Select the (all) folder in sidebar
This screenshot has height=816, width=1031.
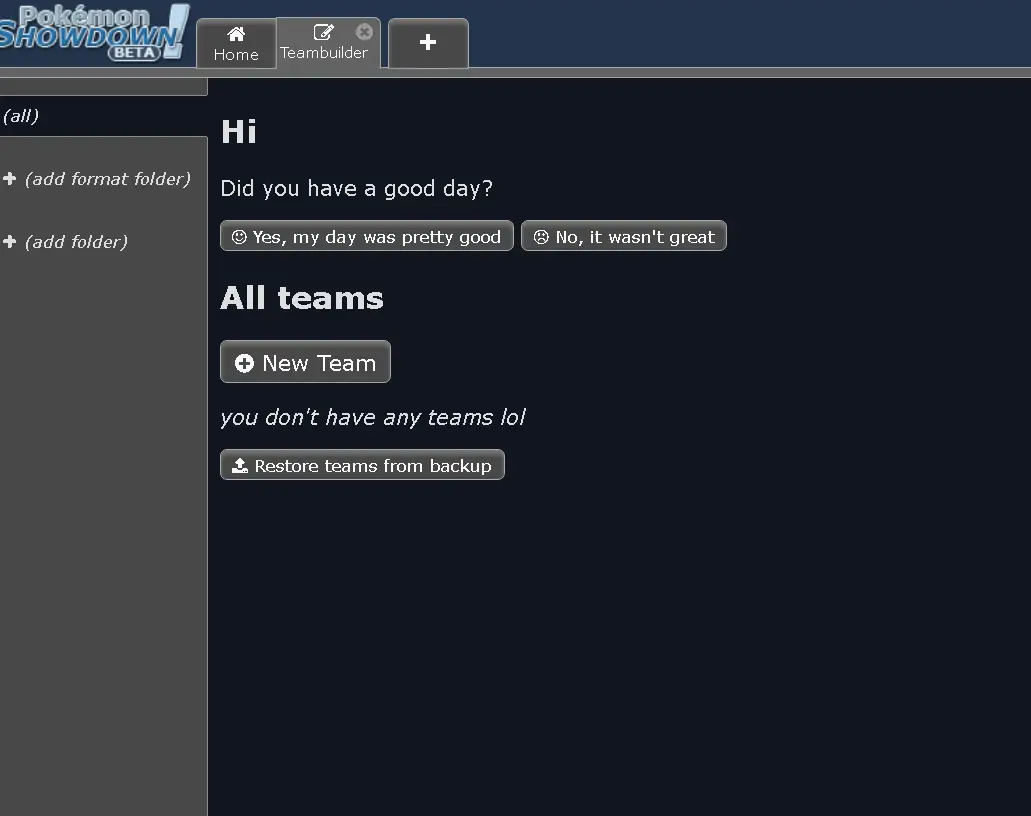tap(21, 116)
